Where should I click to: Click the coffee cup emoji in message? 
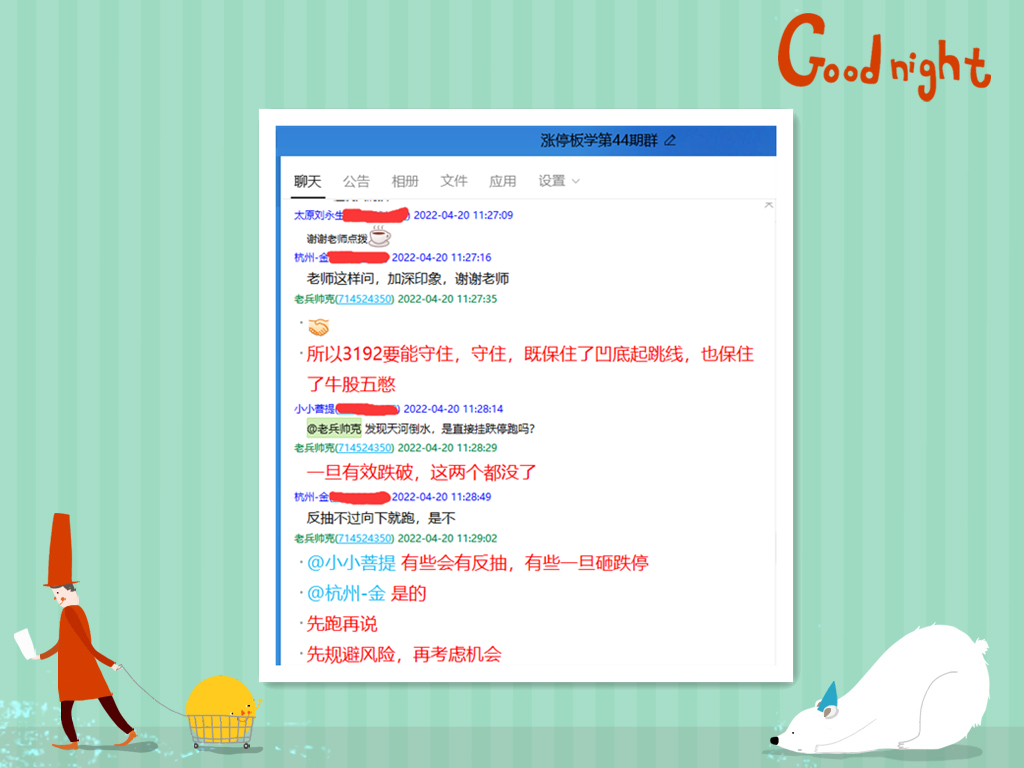379,236
